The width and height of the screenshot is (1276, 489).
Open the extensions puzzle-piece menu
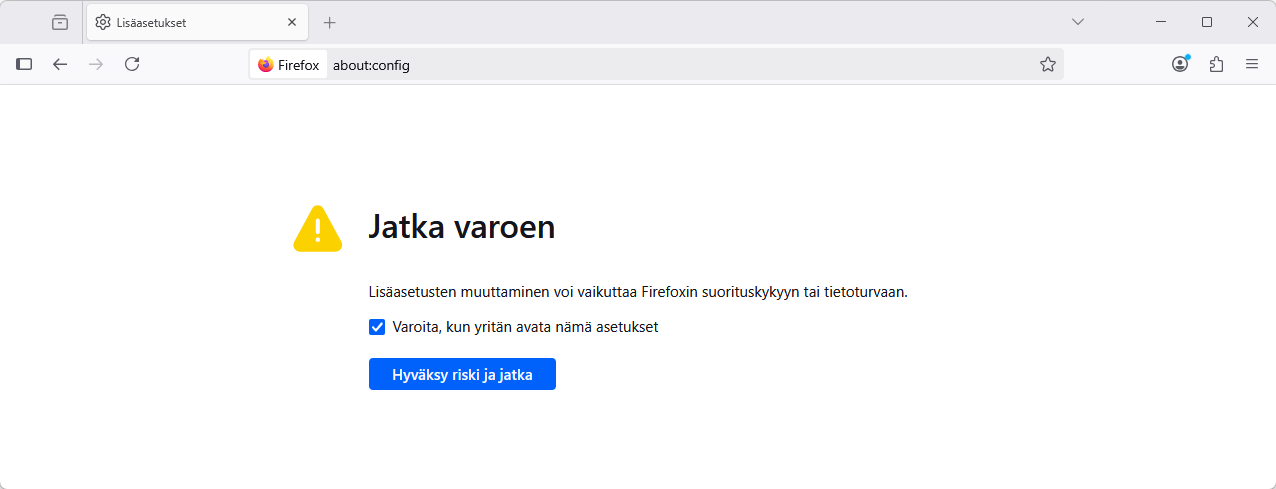(x=1216, y=64)
